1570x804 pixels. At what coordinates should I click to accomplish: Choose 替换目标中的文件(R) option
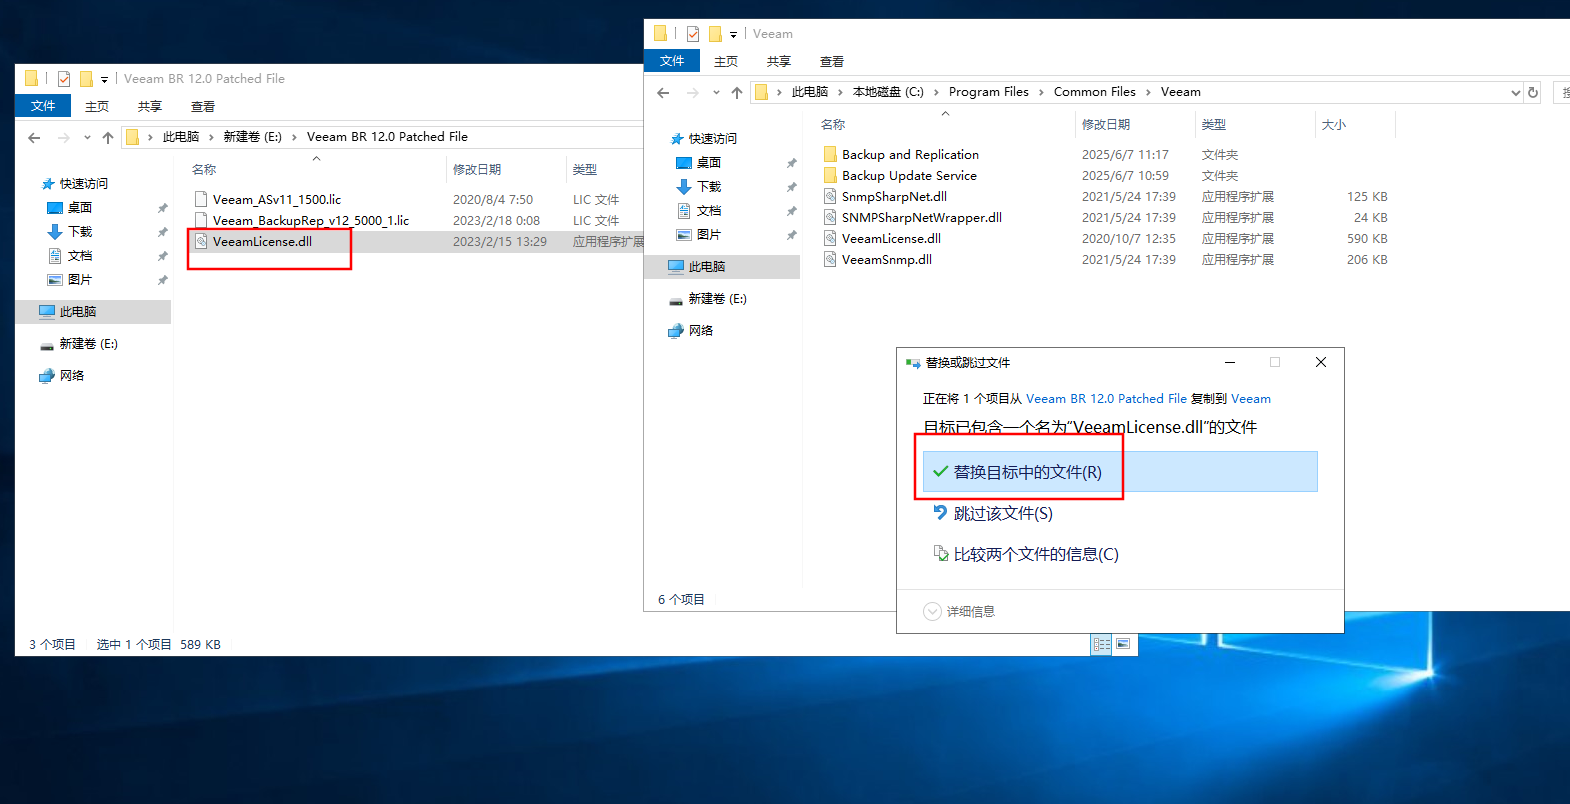1120,472
